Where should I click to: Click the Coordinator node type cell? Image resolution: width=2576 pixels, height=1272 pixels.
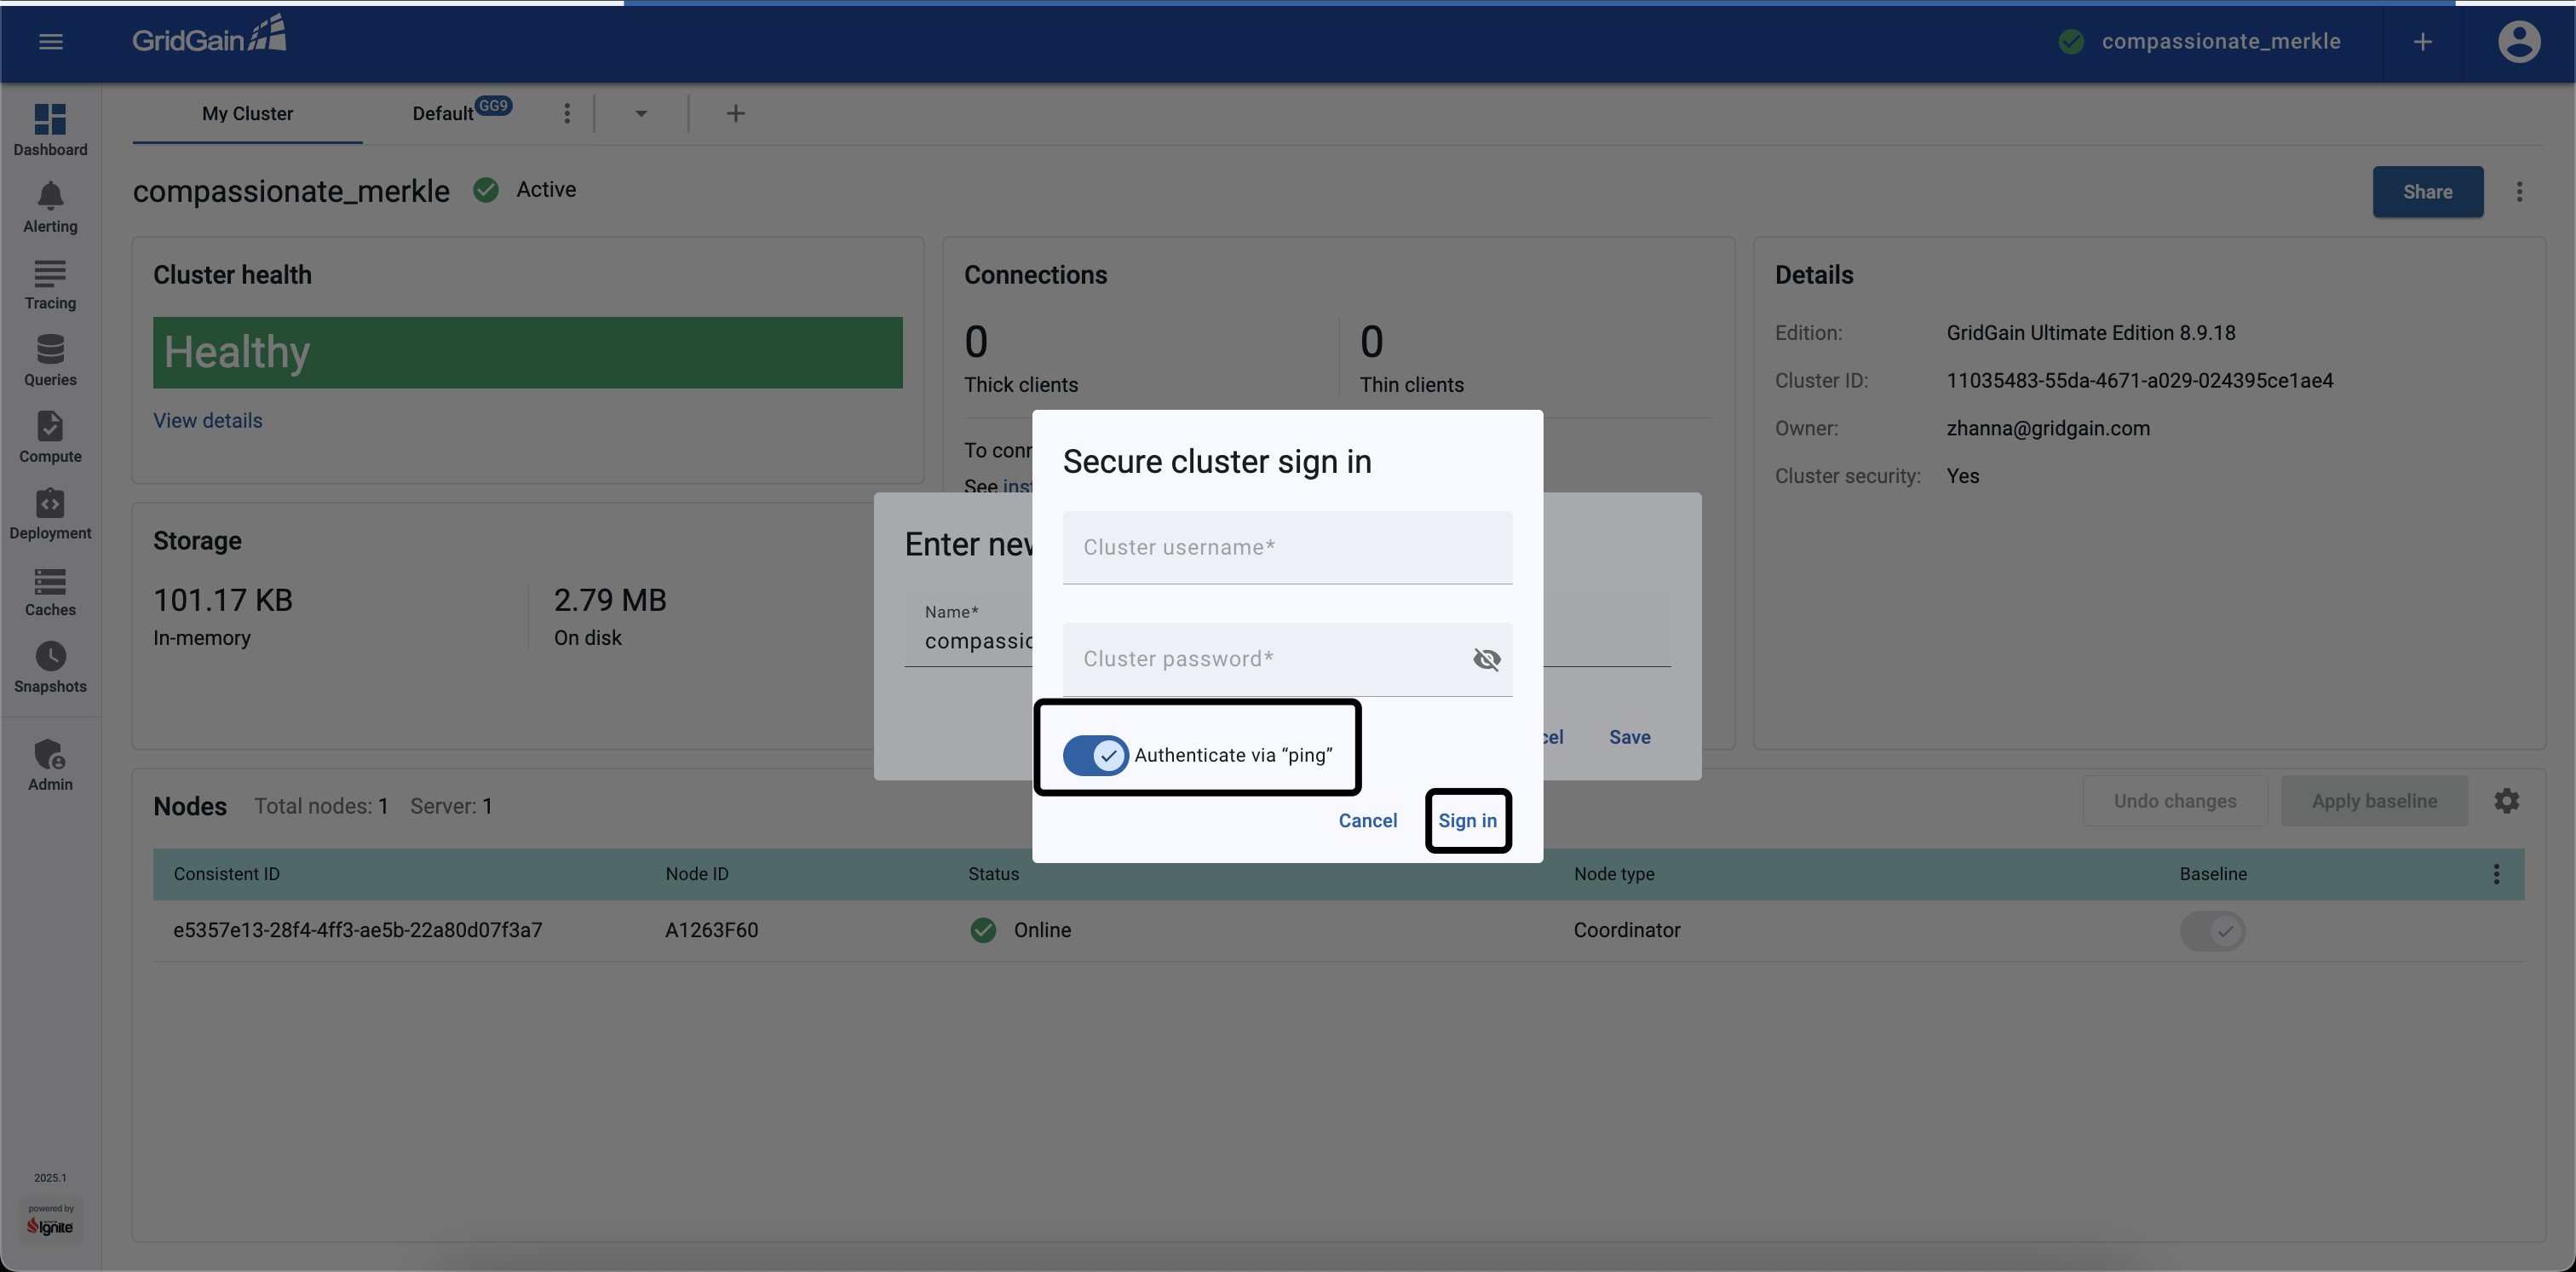pos(1626,930)
